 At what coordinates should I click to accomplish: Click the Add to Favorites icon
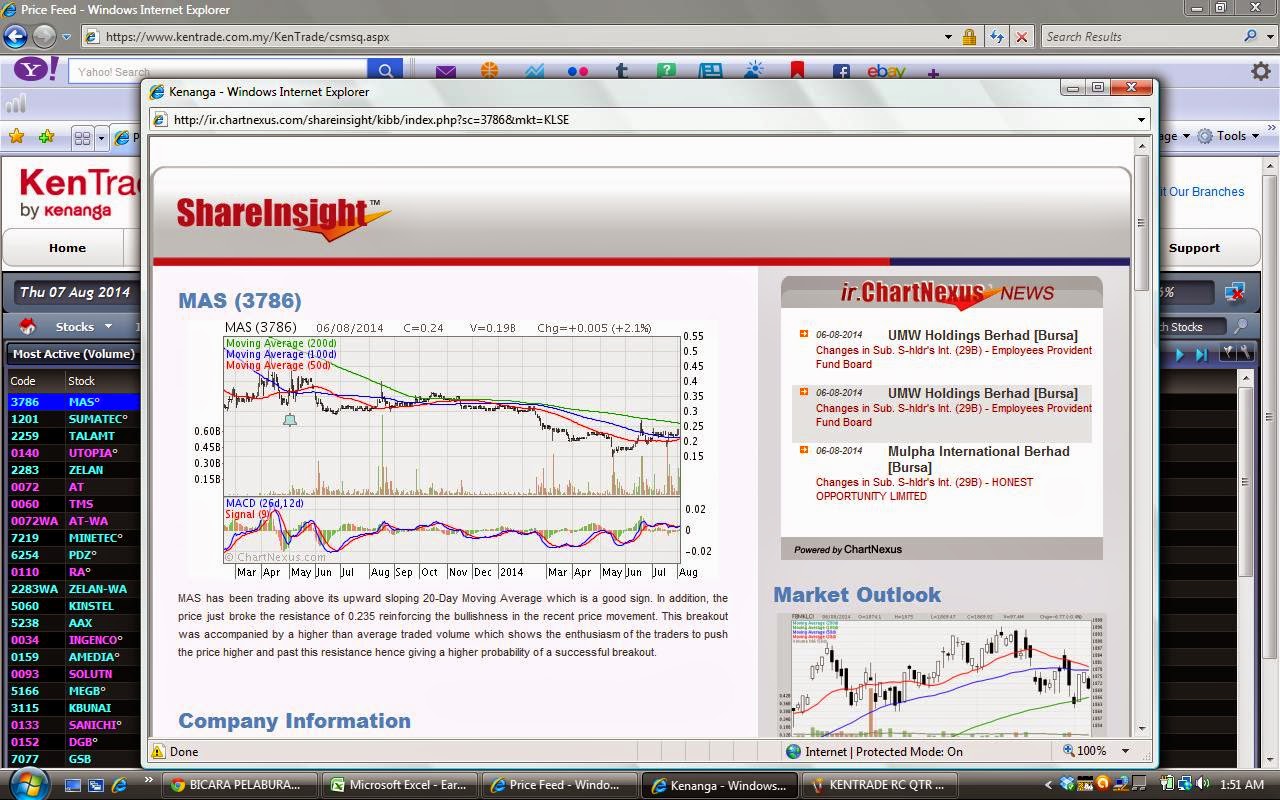46,136
